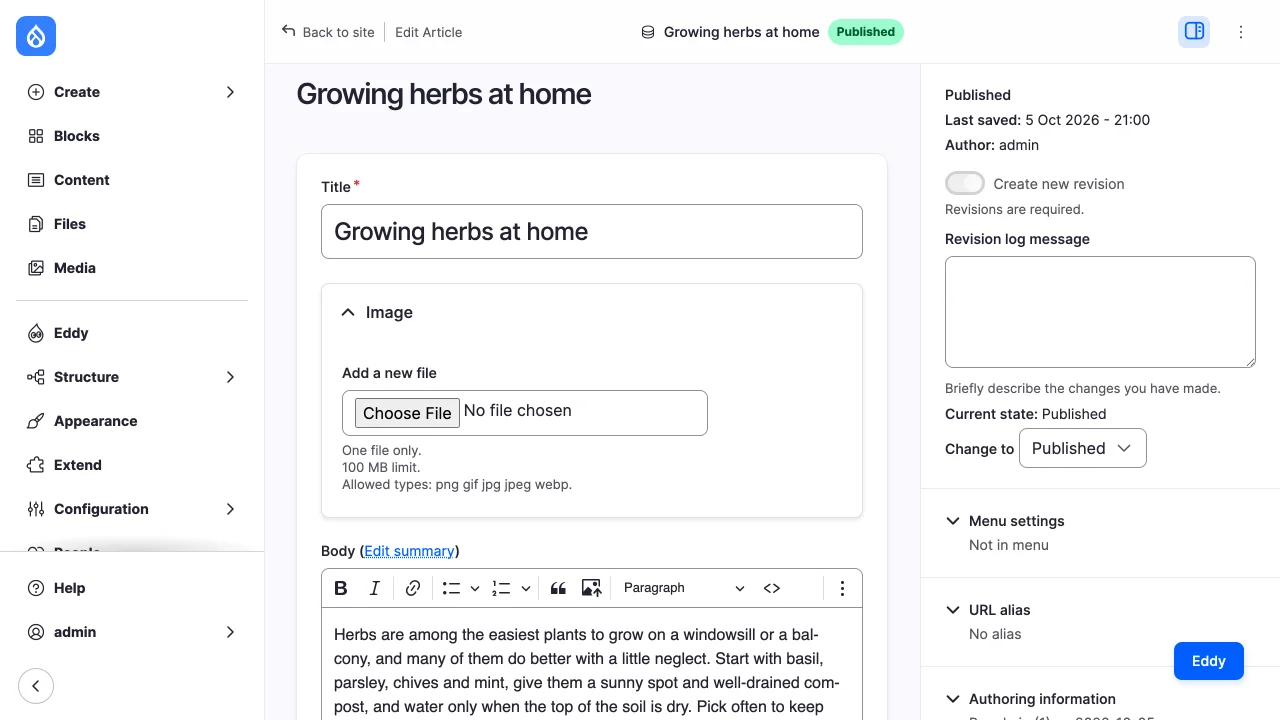Apply italic formatting in Body editor
1280x720 pixels.
(x=375, y=588)
